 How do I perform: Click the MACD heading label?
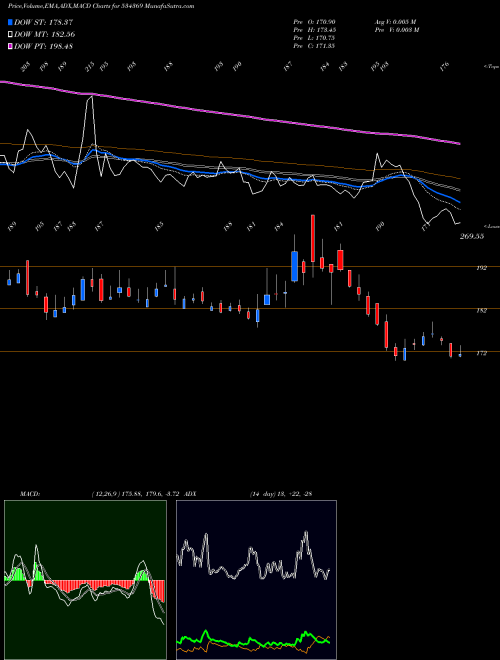29,493
